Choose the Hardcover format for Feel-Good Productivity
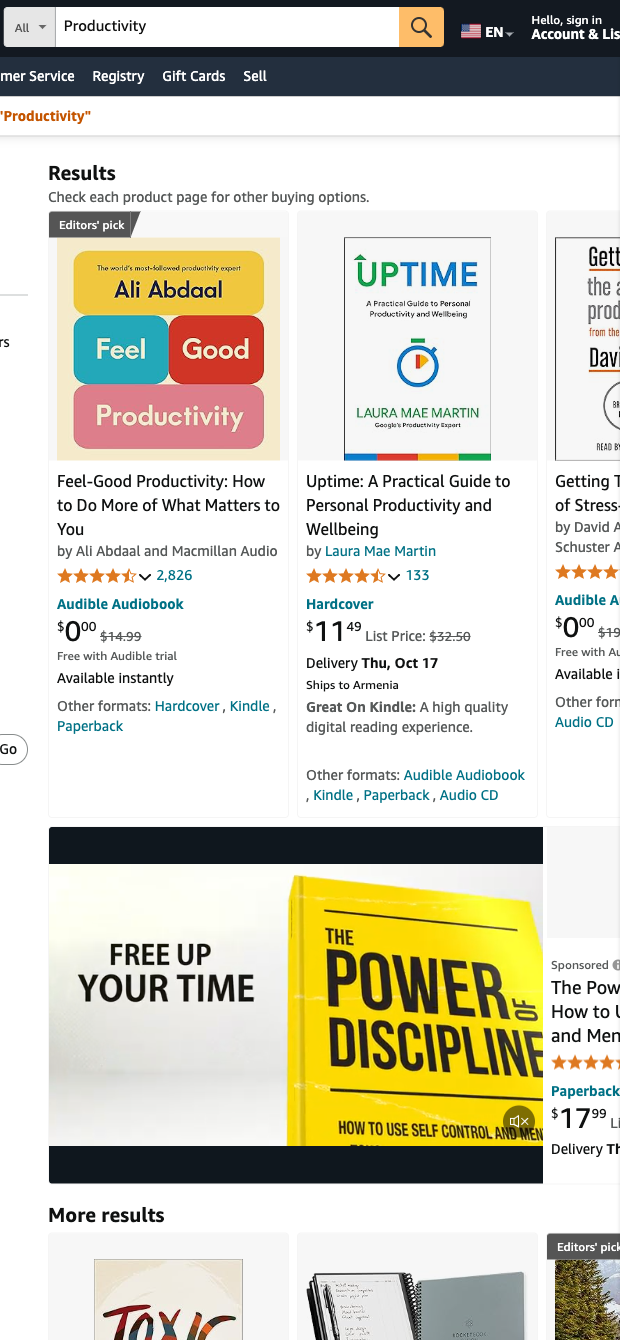This screenshot has height=1340, width=620. (187, 706)
